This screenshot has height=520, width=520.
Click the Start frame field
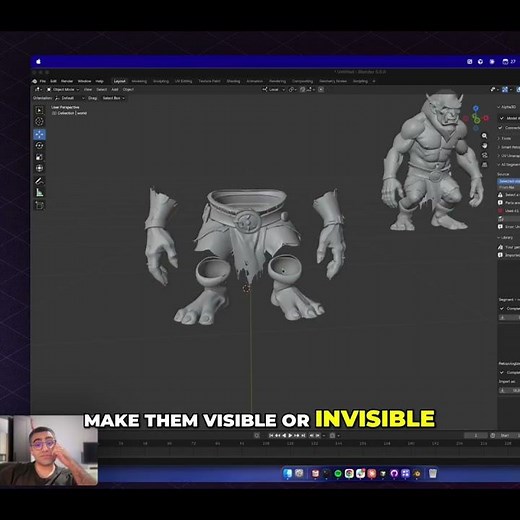tap(509, 436)
